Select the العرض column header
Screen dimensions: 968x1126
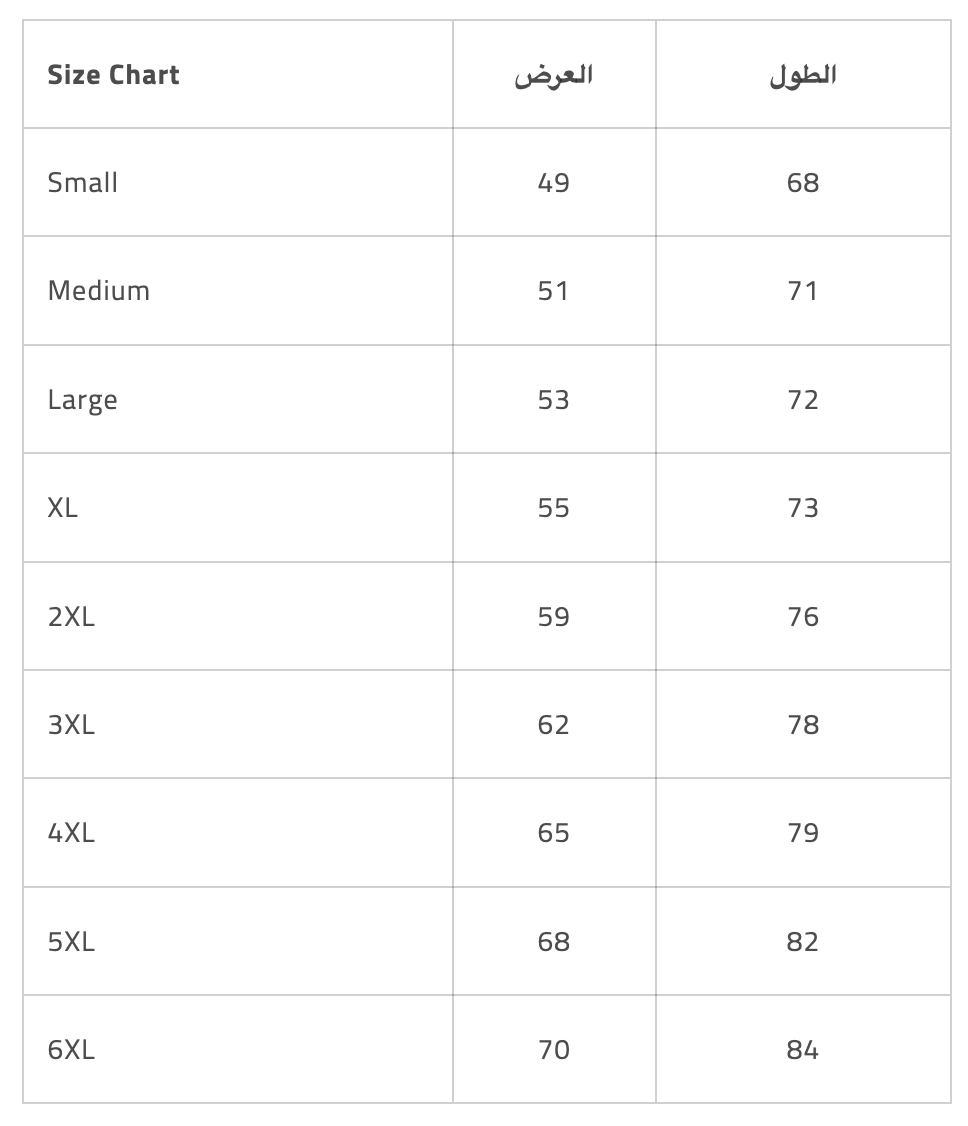click(553, 75)
